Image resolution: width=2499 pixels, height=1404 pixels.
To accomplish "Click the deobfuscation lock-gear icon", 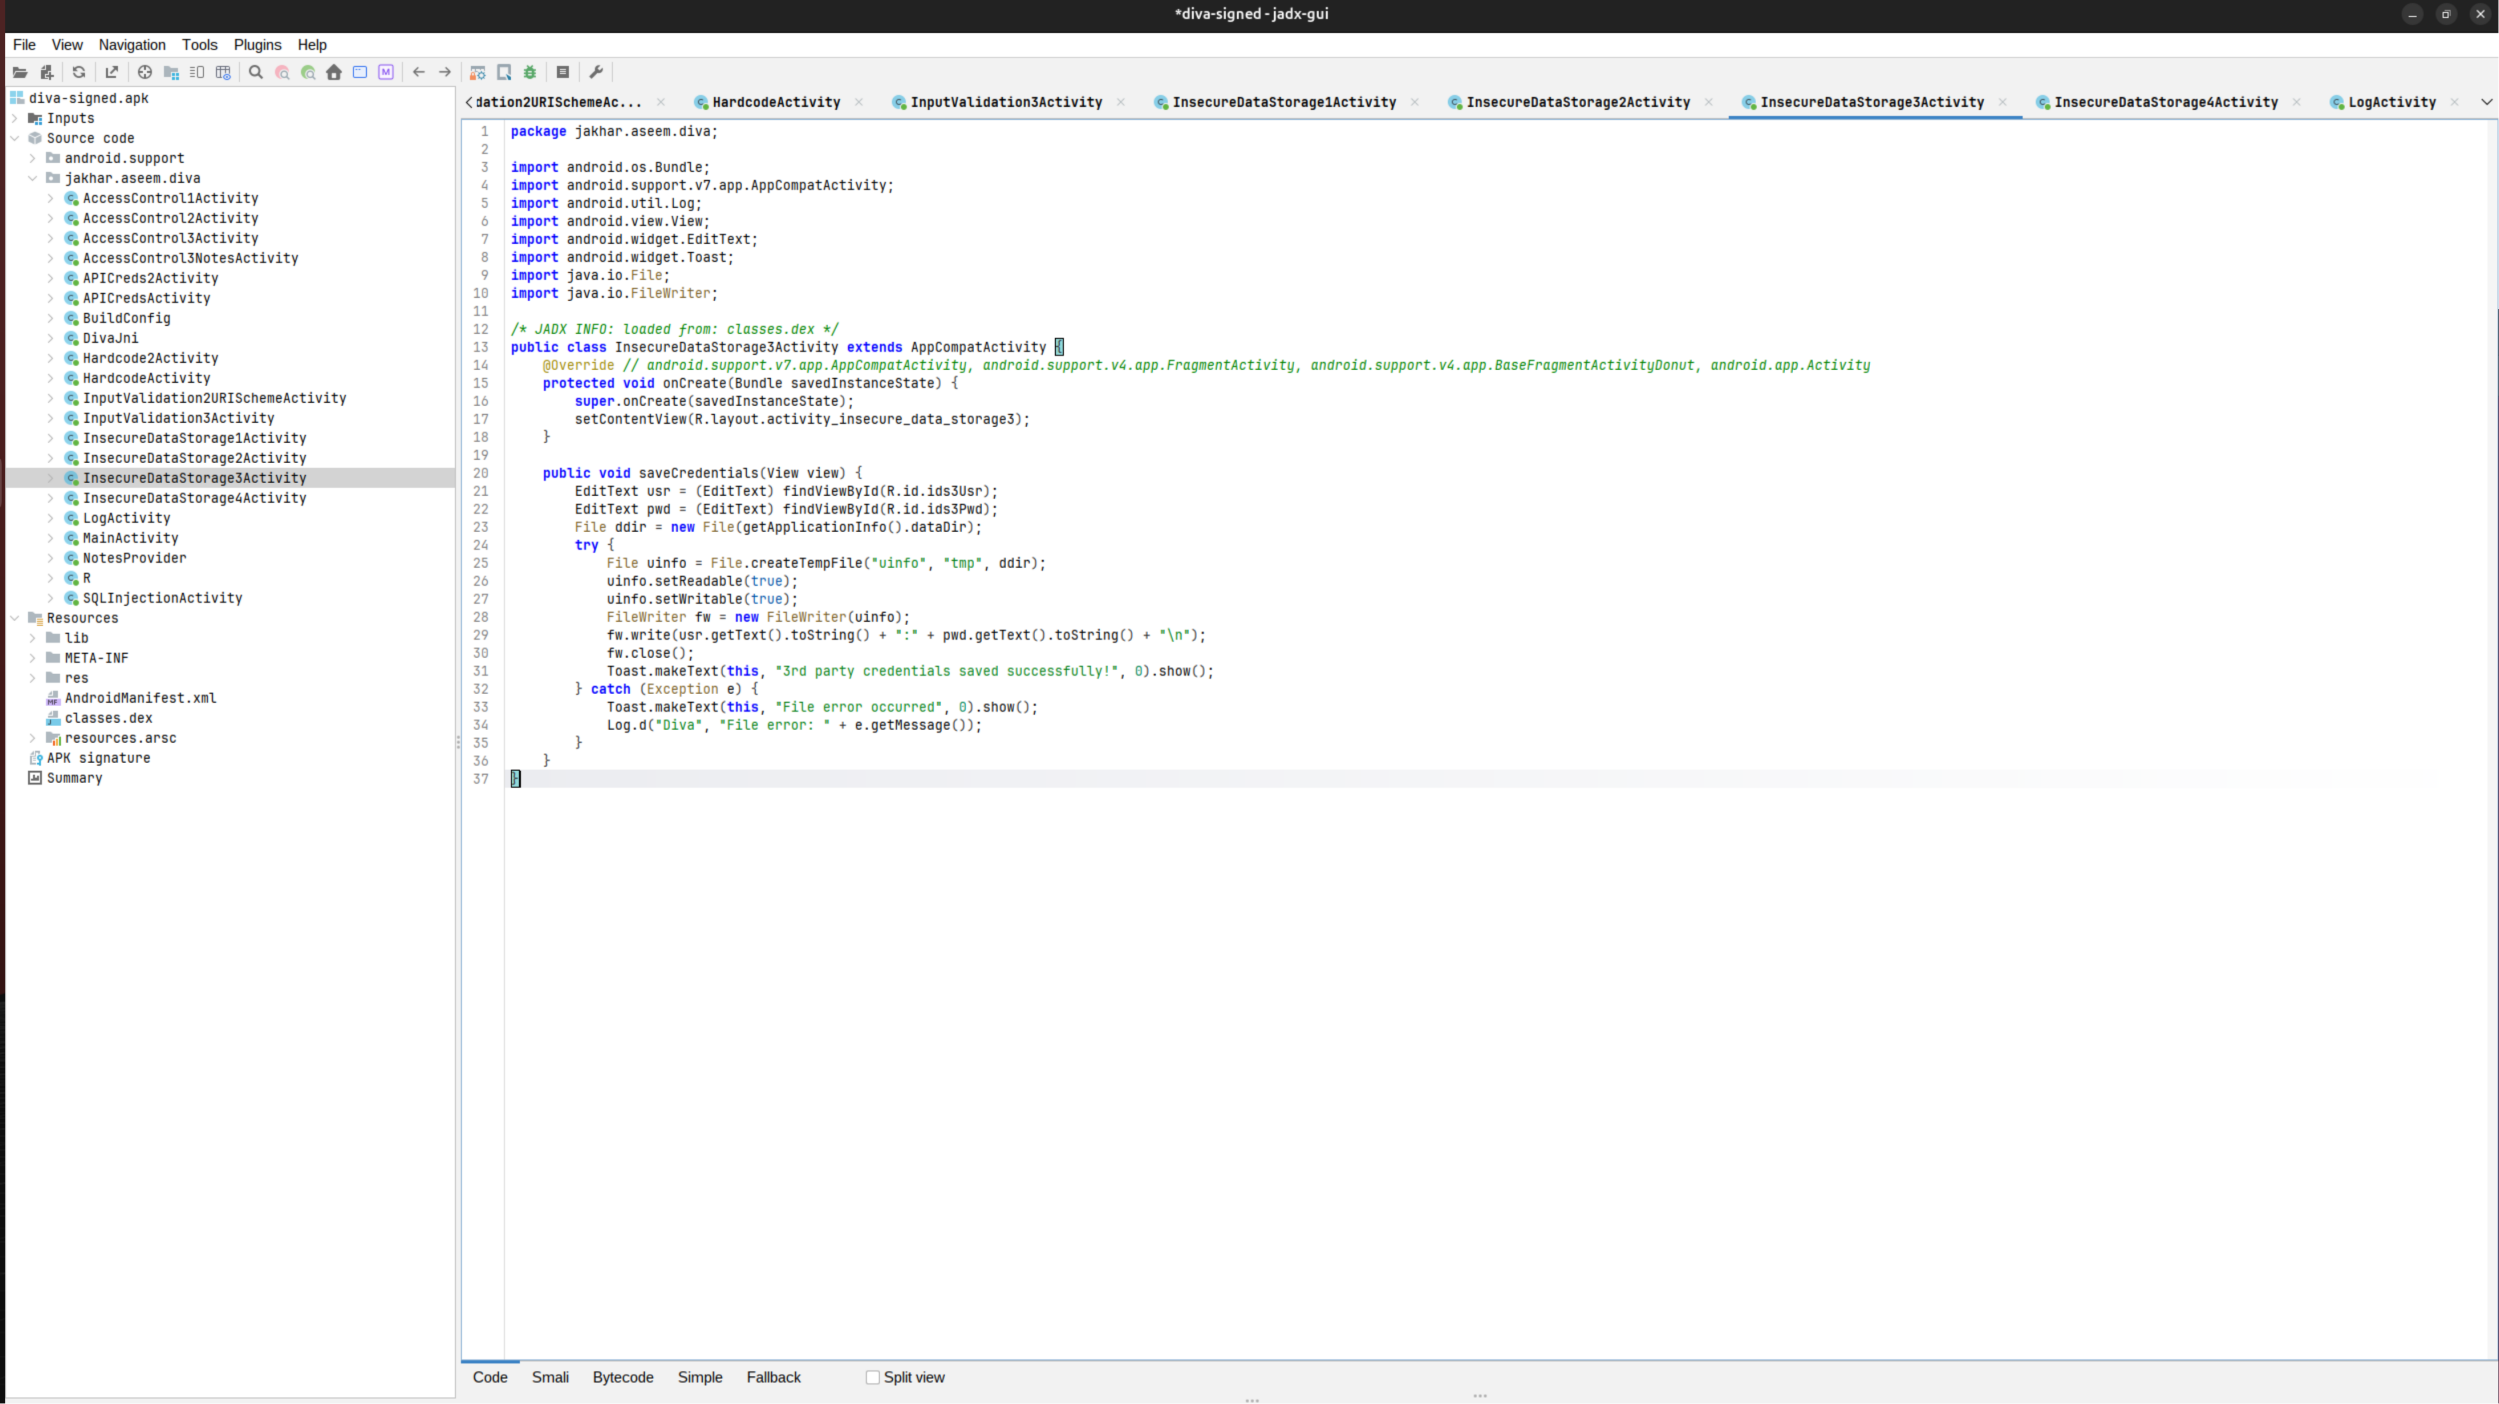I will point(478,72).
